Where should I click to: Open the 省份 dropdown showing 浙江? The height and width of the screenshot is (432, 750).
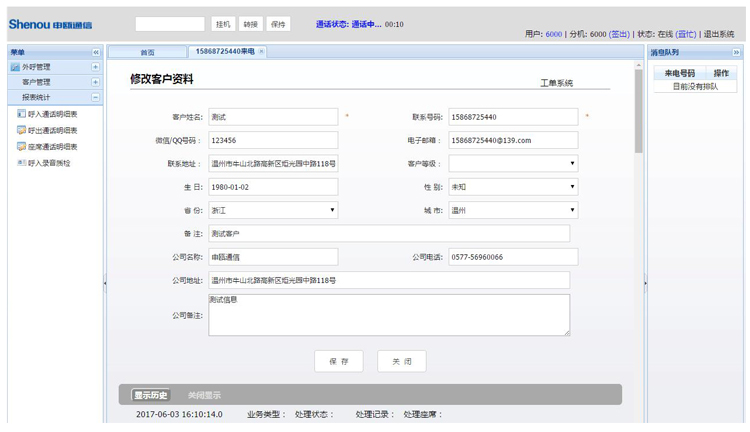coord(273,210)
